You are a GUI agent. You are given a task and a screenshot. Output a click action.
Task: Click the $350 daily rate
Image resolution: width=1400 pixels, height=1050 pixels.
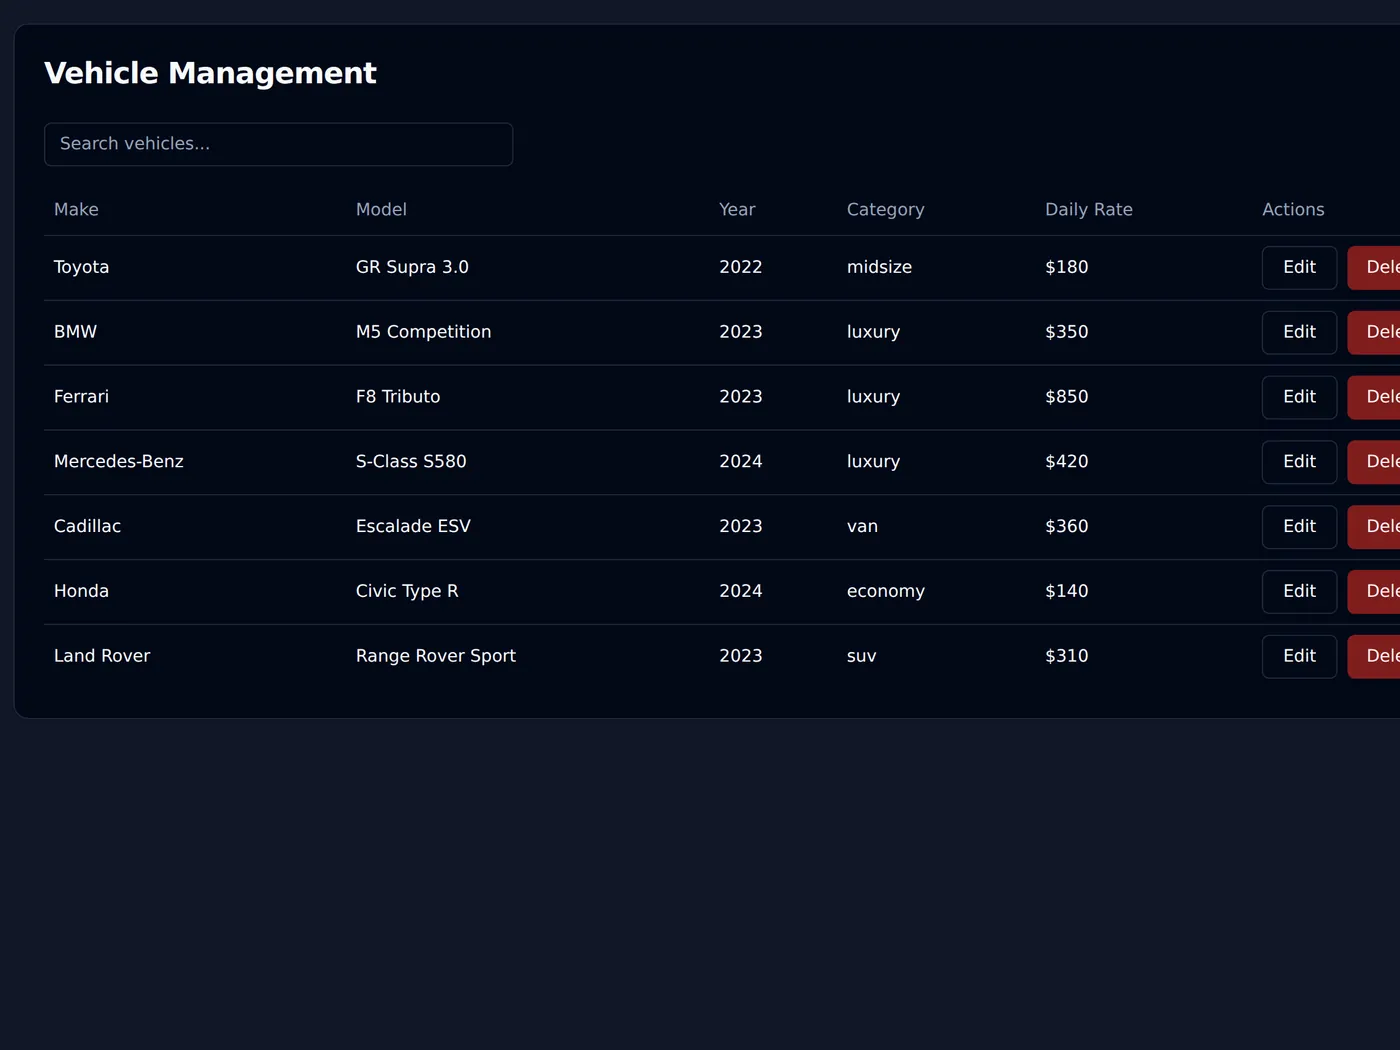1066,332
